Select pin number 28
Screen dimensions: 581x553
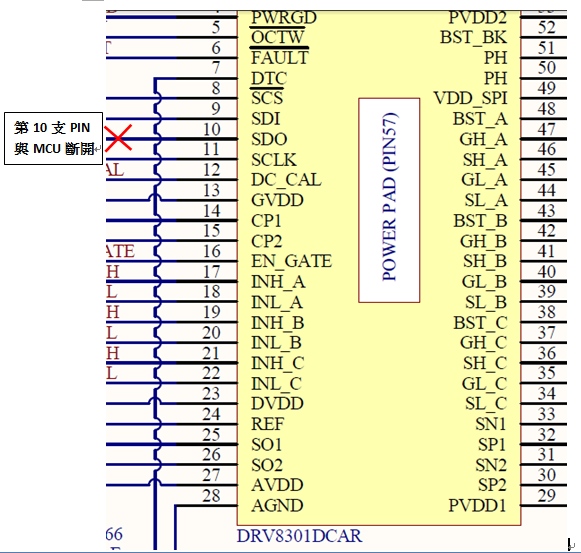[x=212, y=496]
